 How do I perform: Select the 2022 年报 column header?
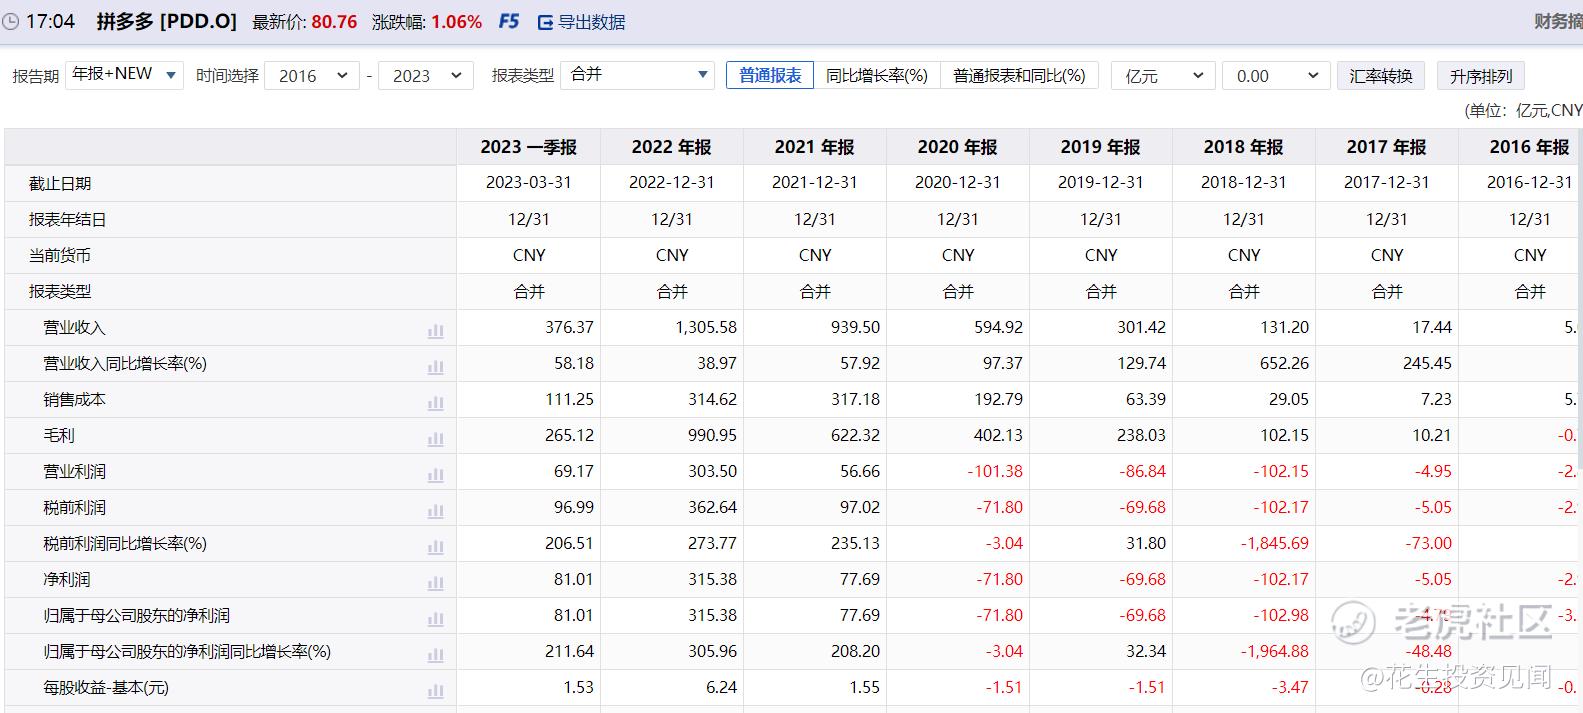click(672, 147)
